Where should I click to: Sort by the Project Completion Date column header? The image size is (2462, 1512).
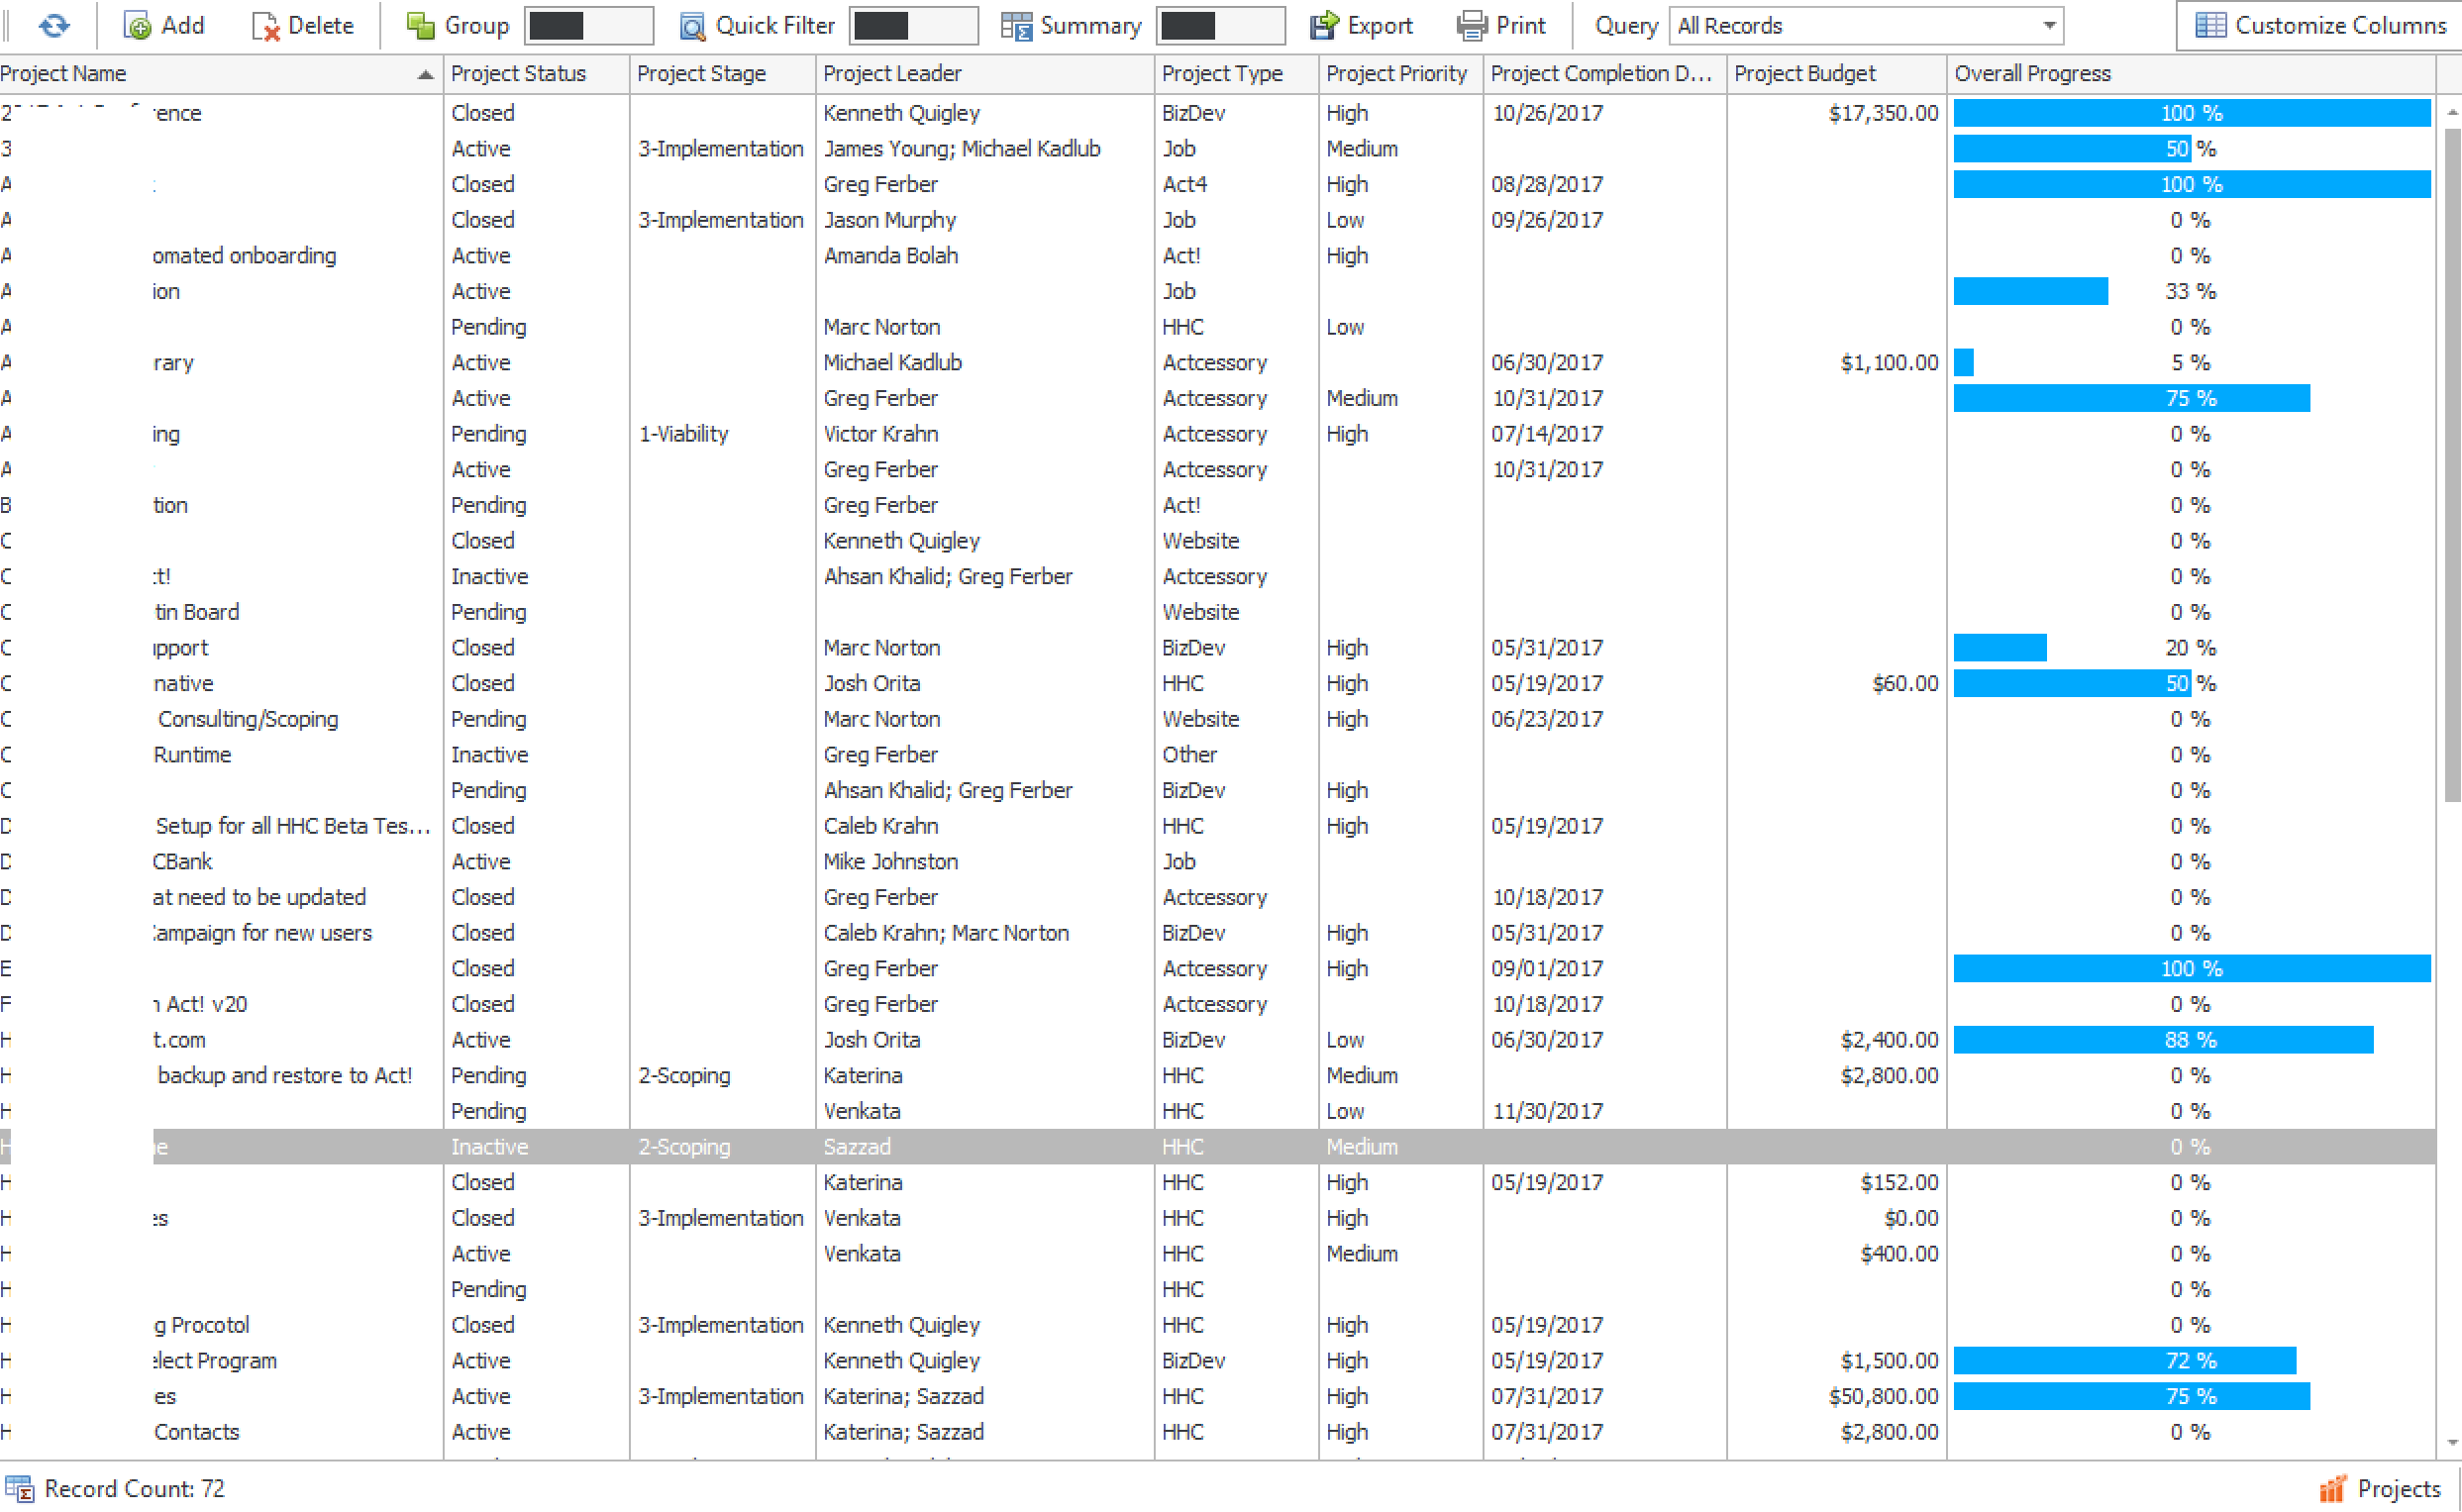tap(1604, 74)
